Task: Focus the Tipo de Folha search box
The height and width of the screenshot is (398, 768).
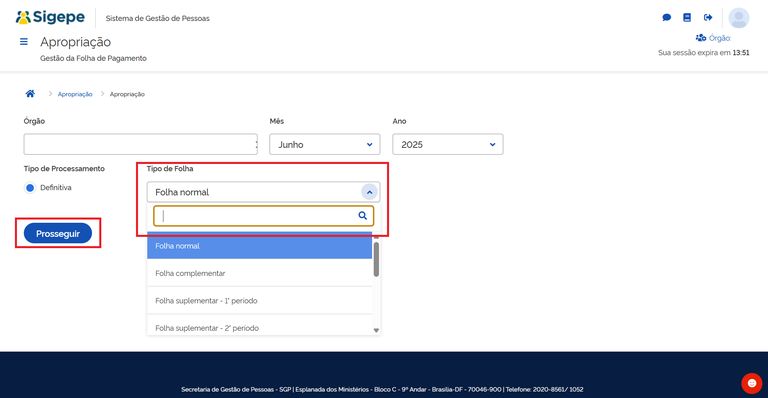Action: pos(264,216)
